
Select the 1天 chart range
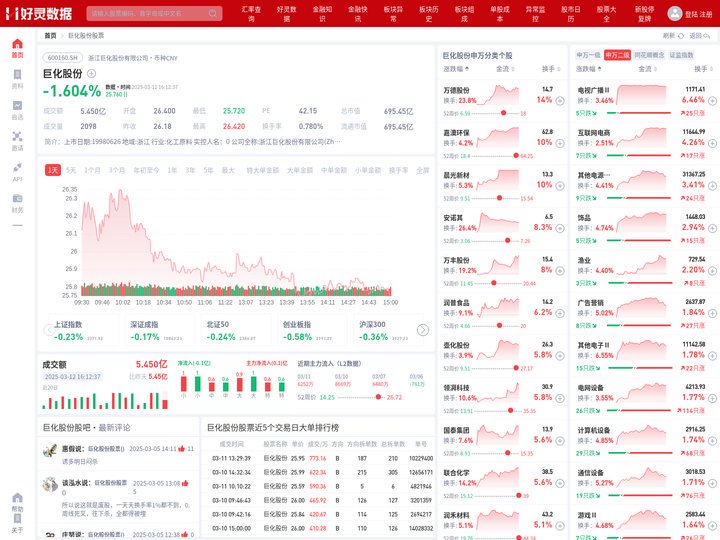(53, 170)
